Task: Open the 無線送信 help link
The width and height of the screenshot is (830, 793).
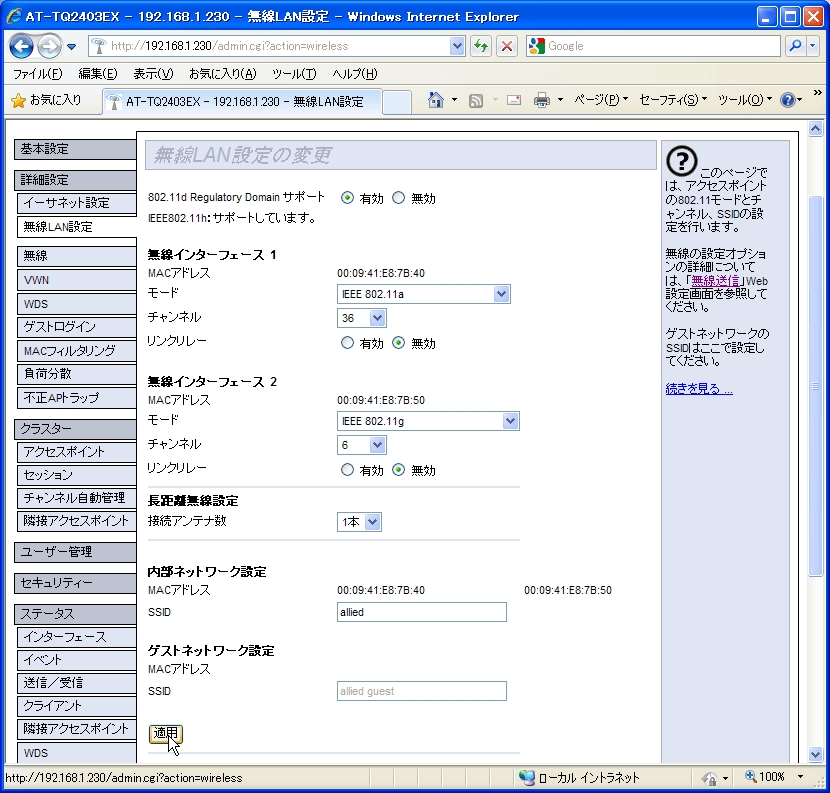Action: (715, 281)
